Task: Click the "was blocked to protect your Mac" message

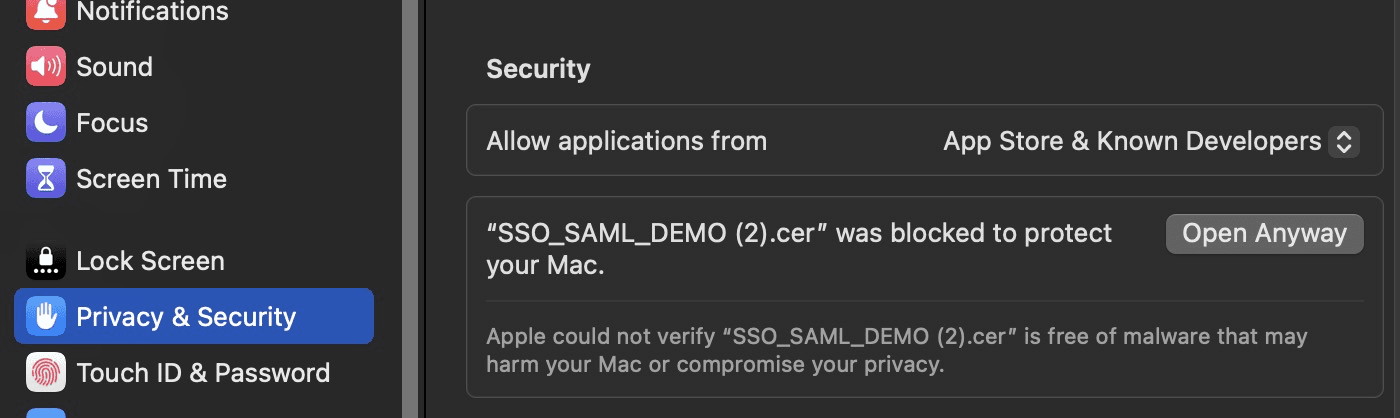Action: click(x=799, y=250)
